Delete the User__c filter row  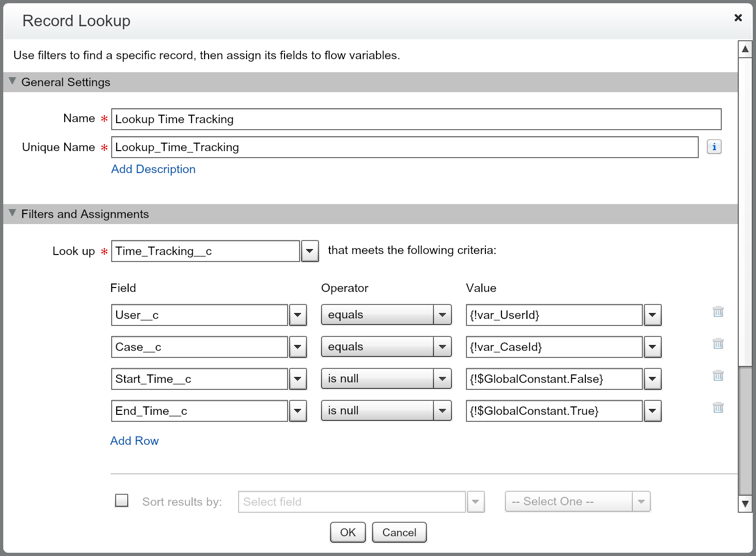click(x=718, y=312)
